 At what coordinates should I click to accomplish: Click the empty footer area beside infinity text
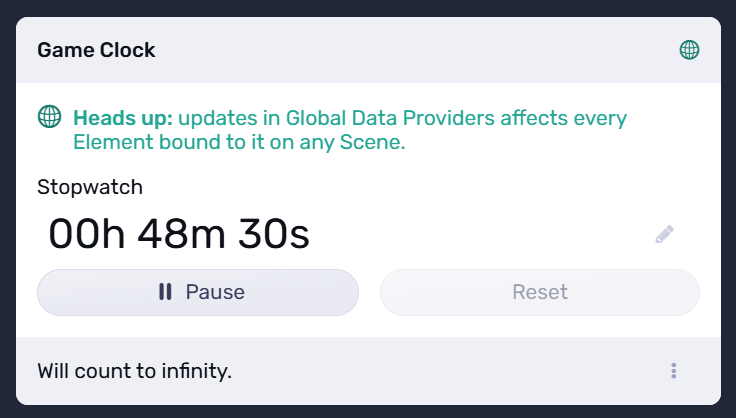[x=450, y=371]
